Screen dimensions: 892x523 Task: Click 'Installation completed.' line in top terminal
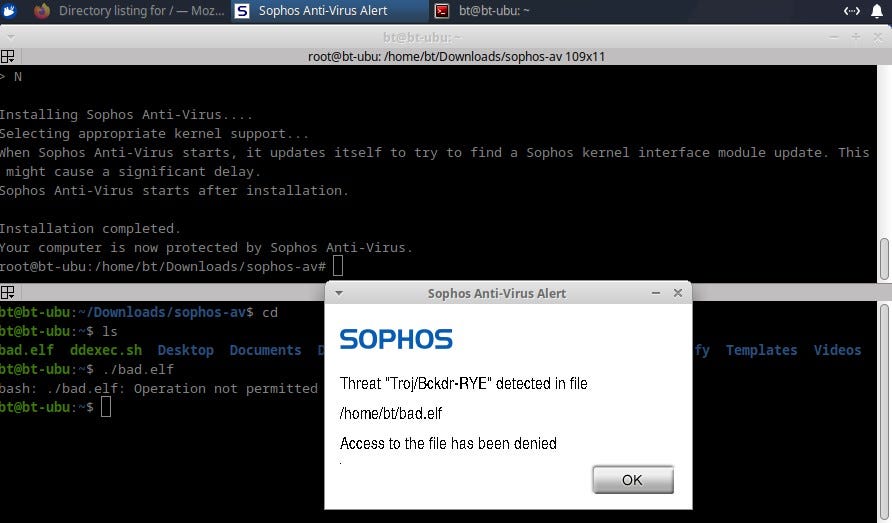(90, 228)
